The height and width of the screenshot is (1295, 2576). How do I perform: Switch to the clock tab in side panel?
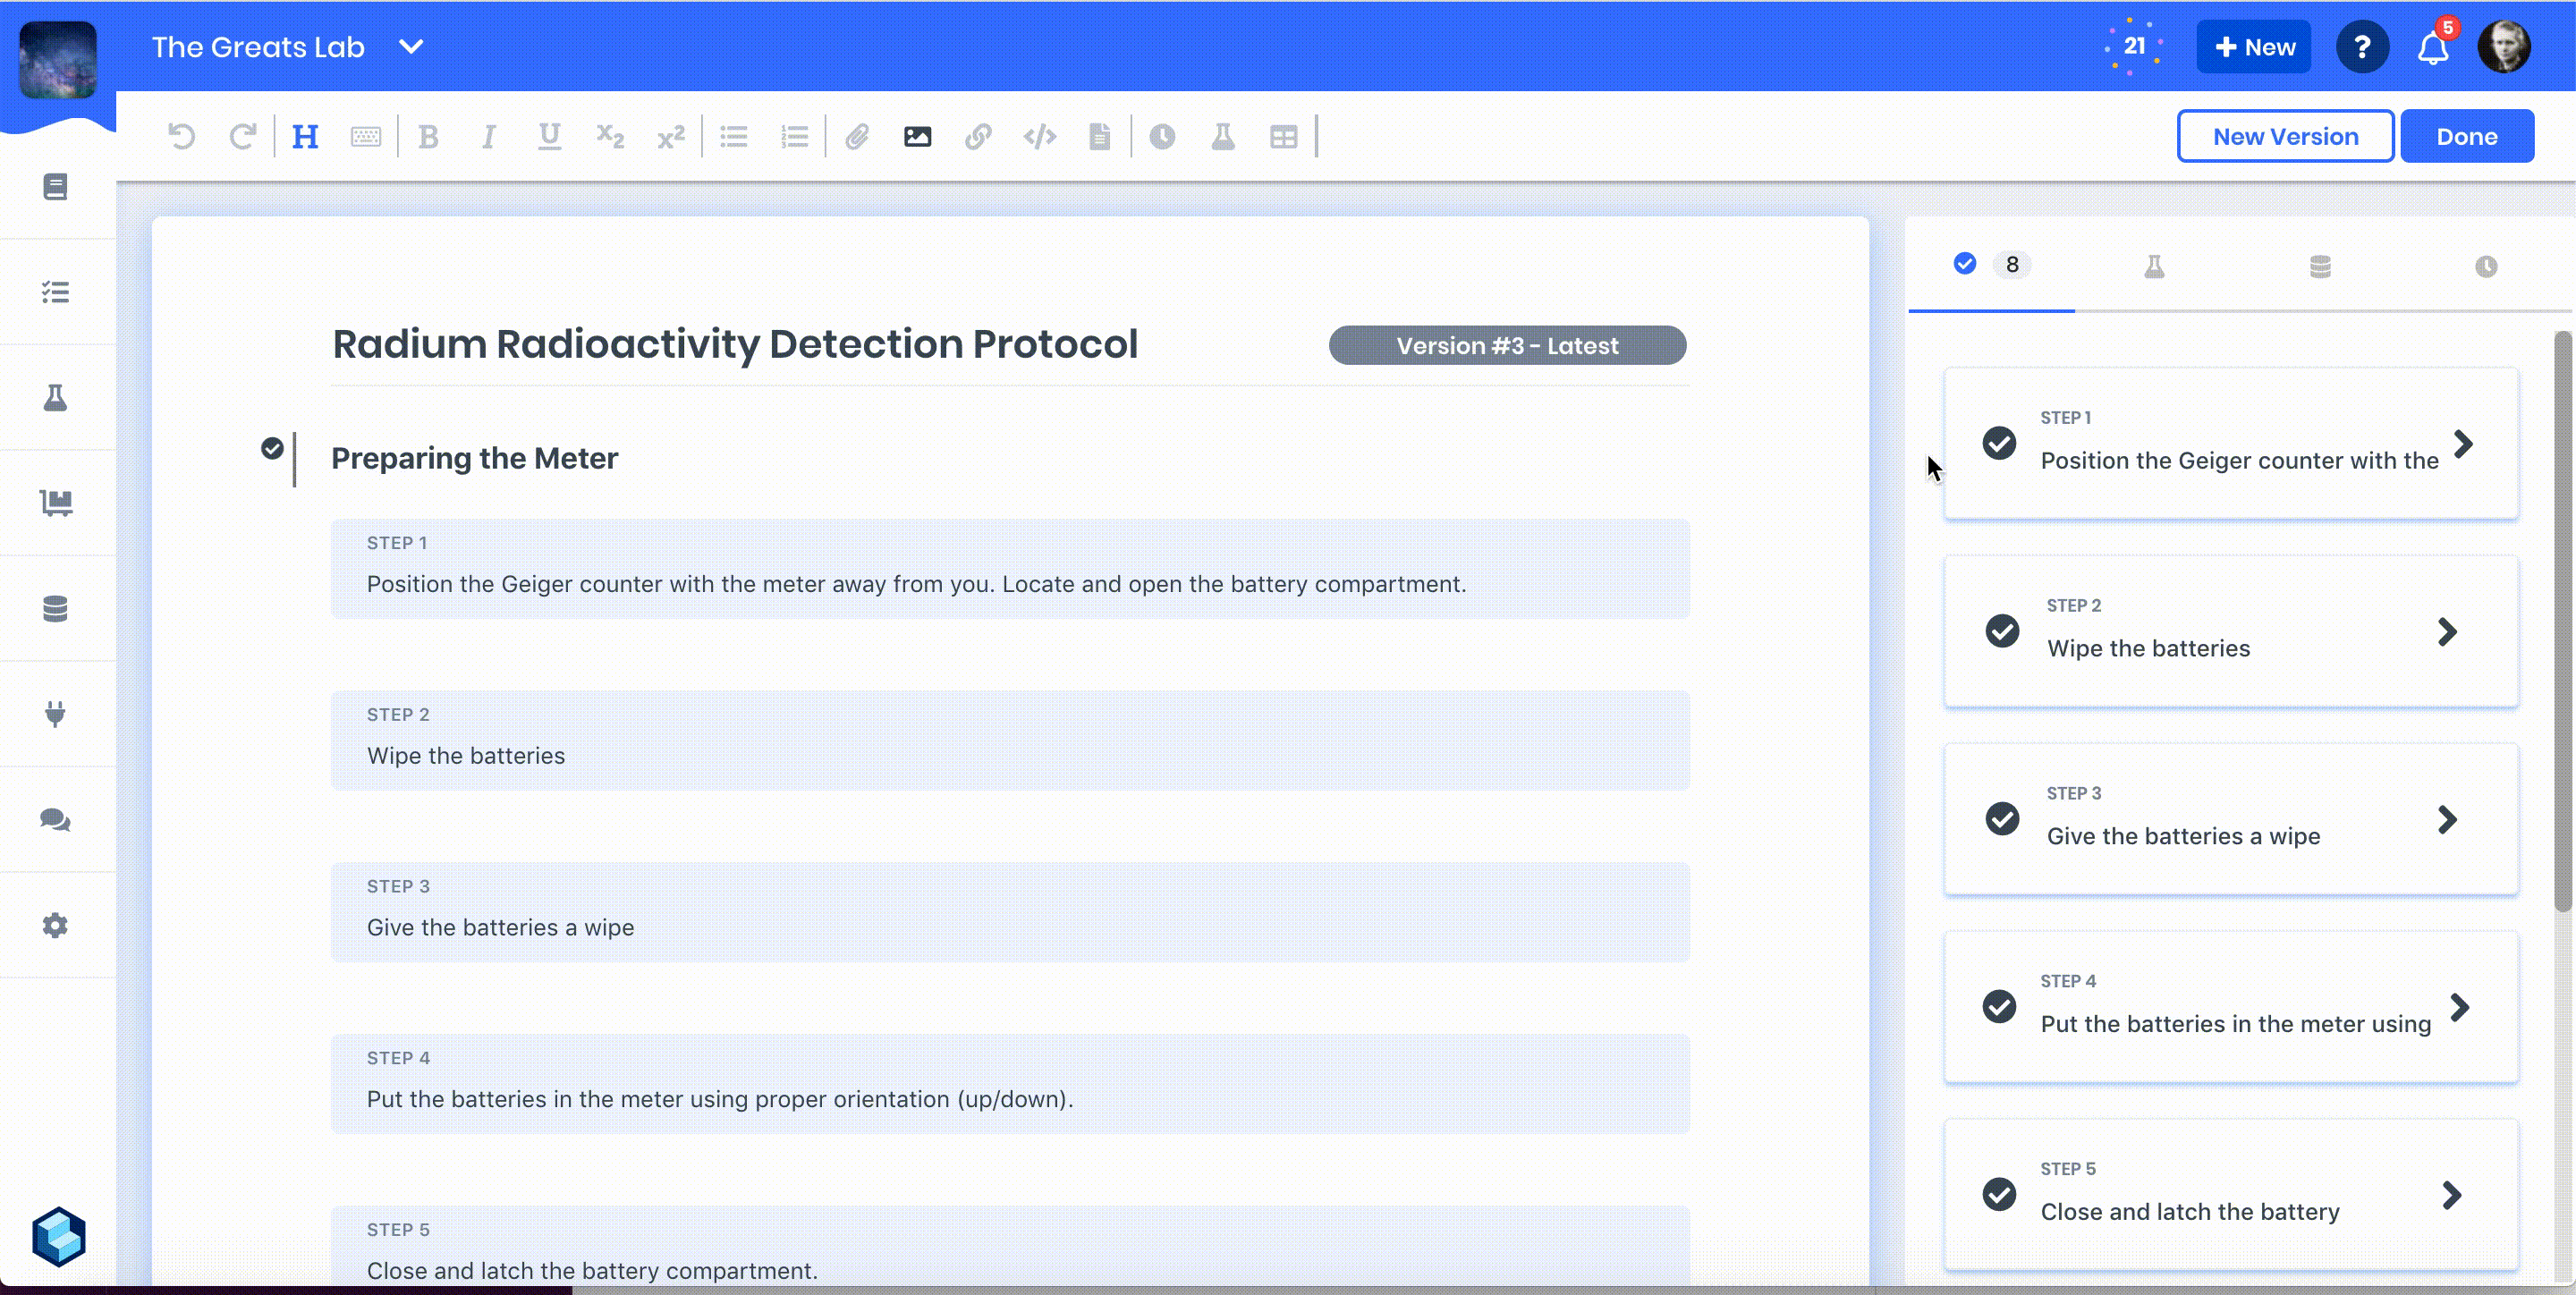point(2485,266)
